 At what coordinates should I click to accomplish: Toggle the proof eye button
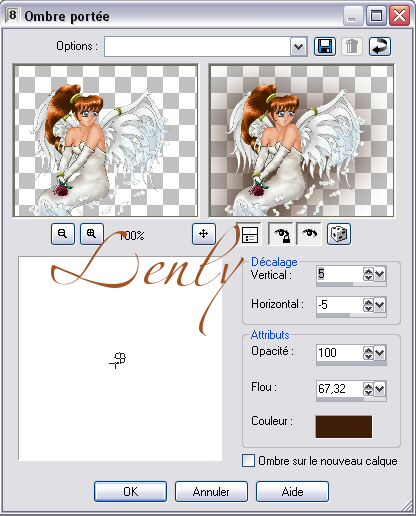309,234
